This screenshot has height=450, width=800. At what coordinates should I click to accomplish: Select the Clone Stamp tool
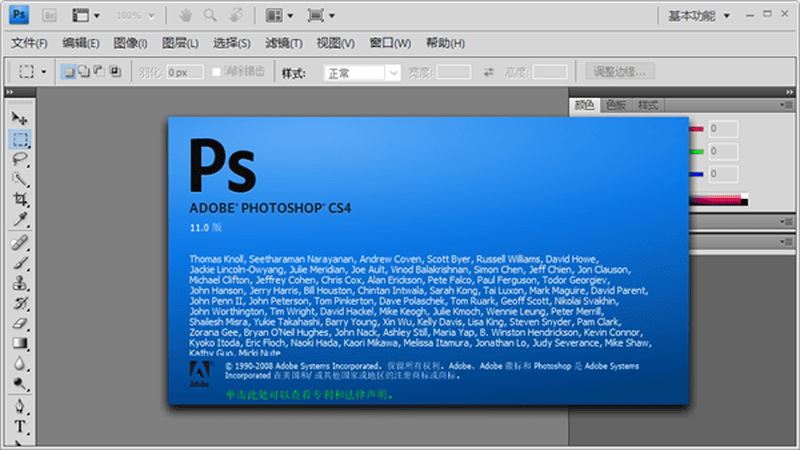click(x=20, y=284)
